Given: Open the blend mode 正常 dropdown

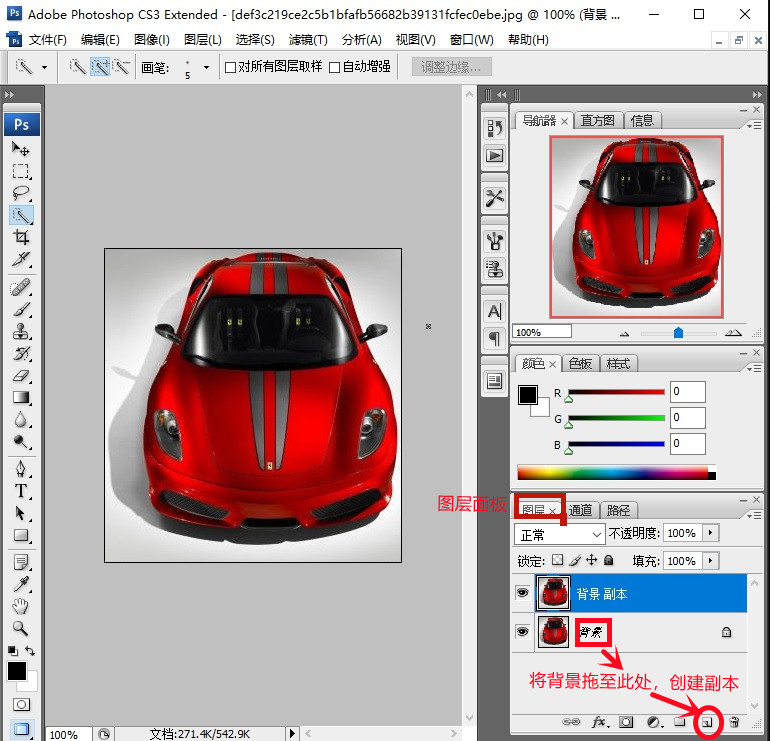Looking at the screenshot, I should click(559, 534).
